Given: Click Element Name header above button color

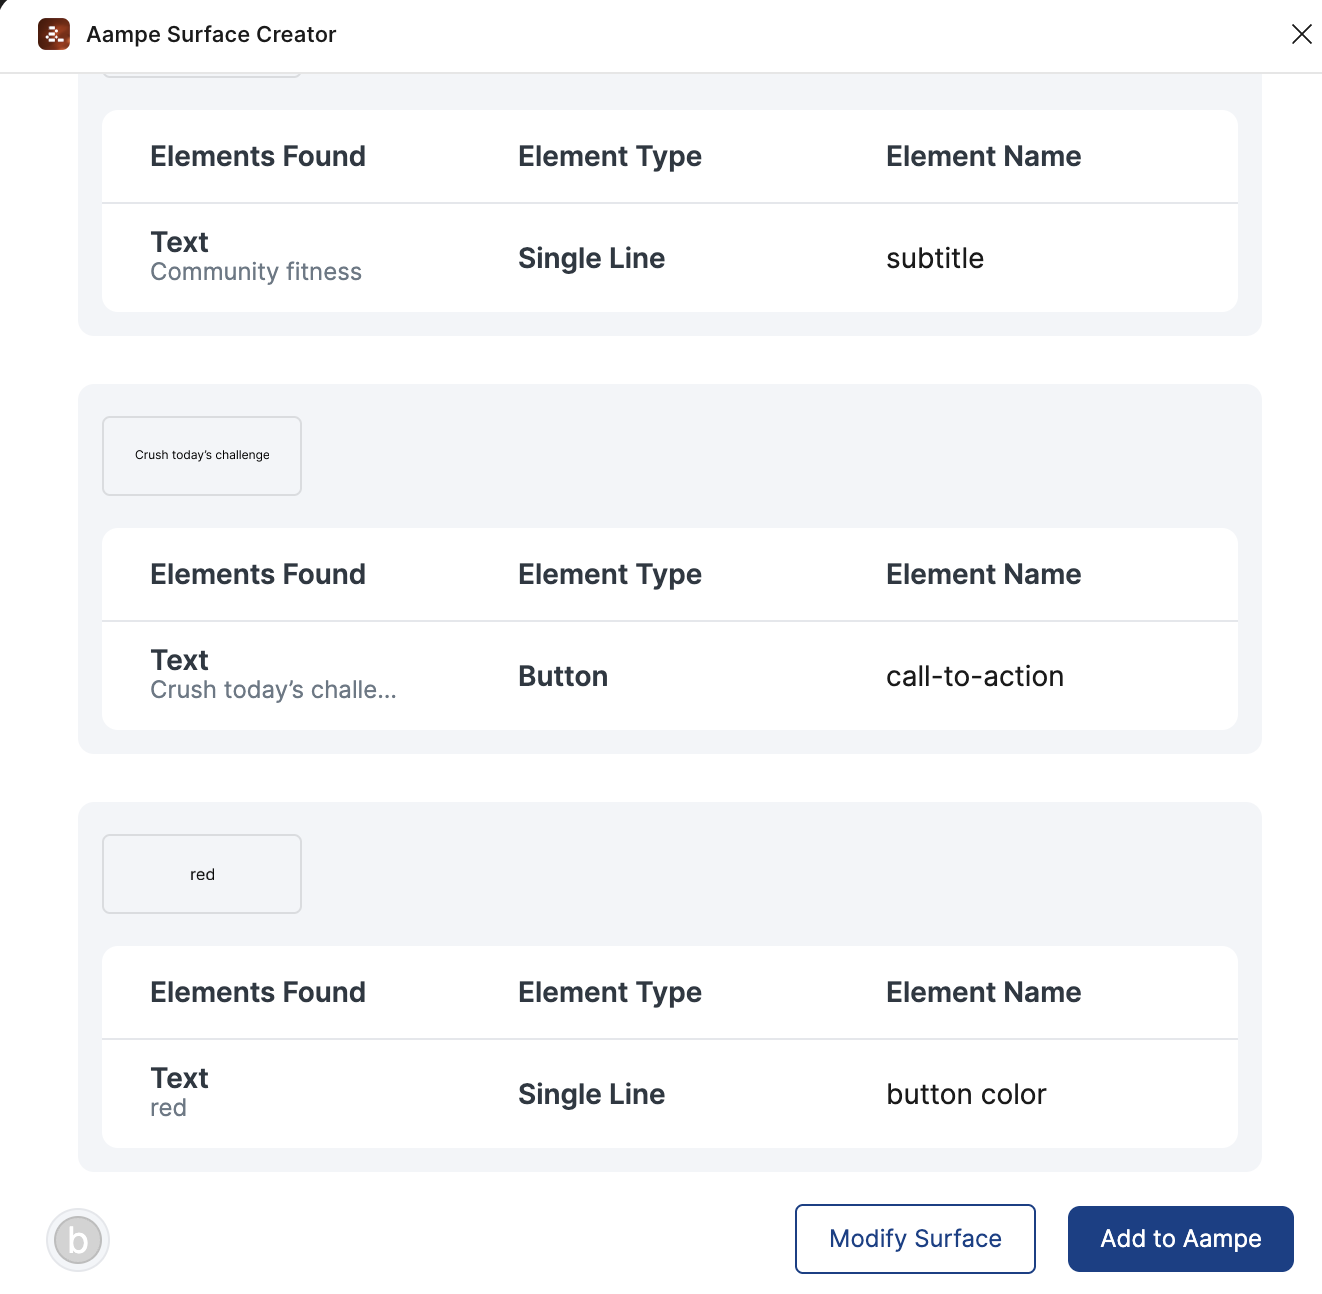Looking at the screenshot, I should 983,992.
